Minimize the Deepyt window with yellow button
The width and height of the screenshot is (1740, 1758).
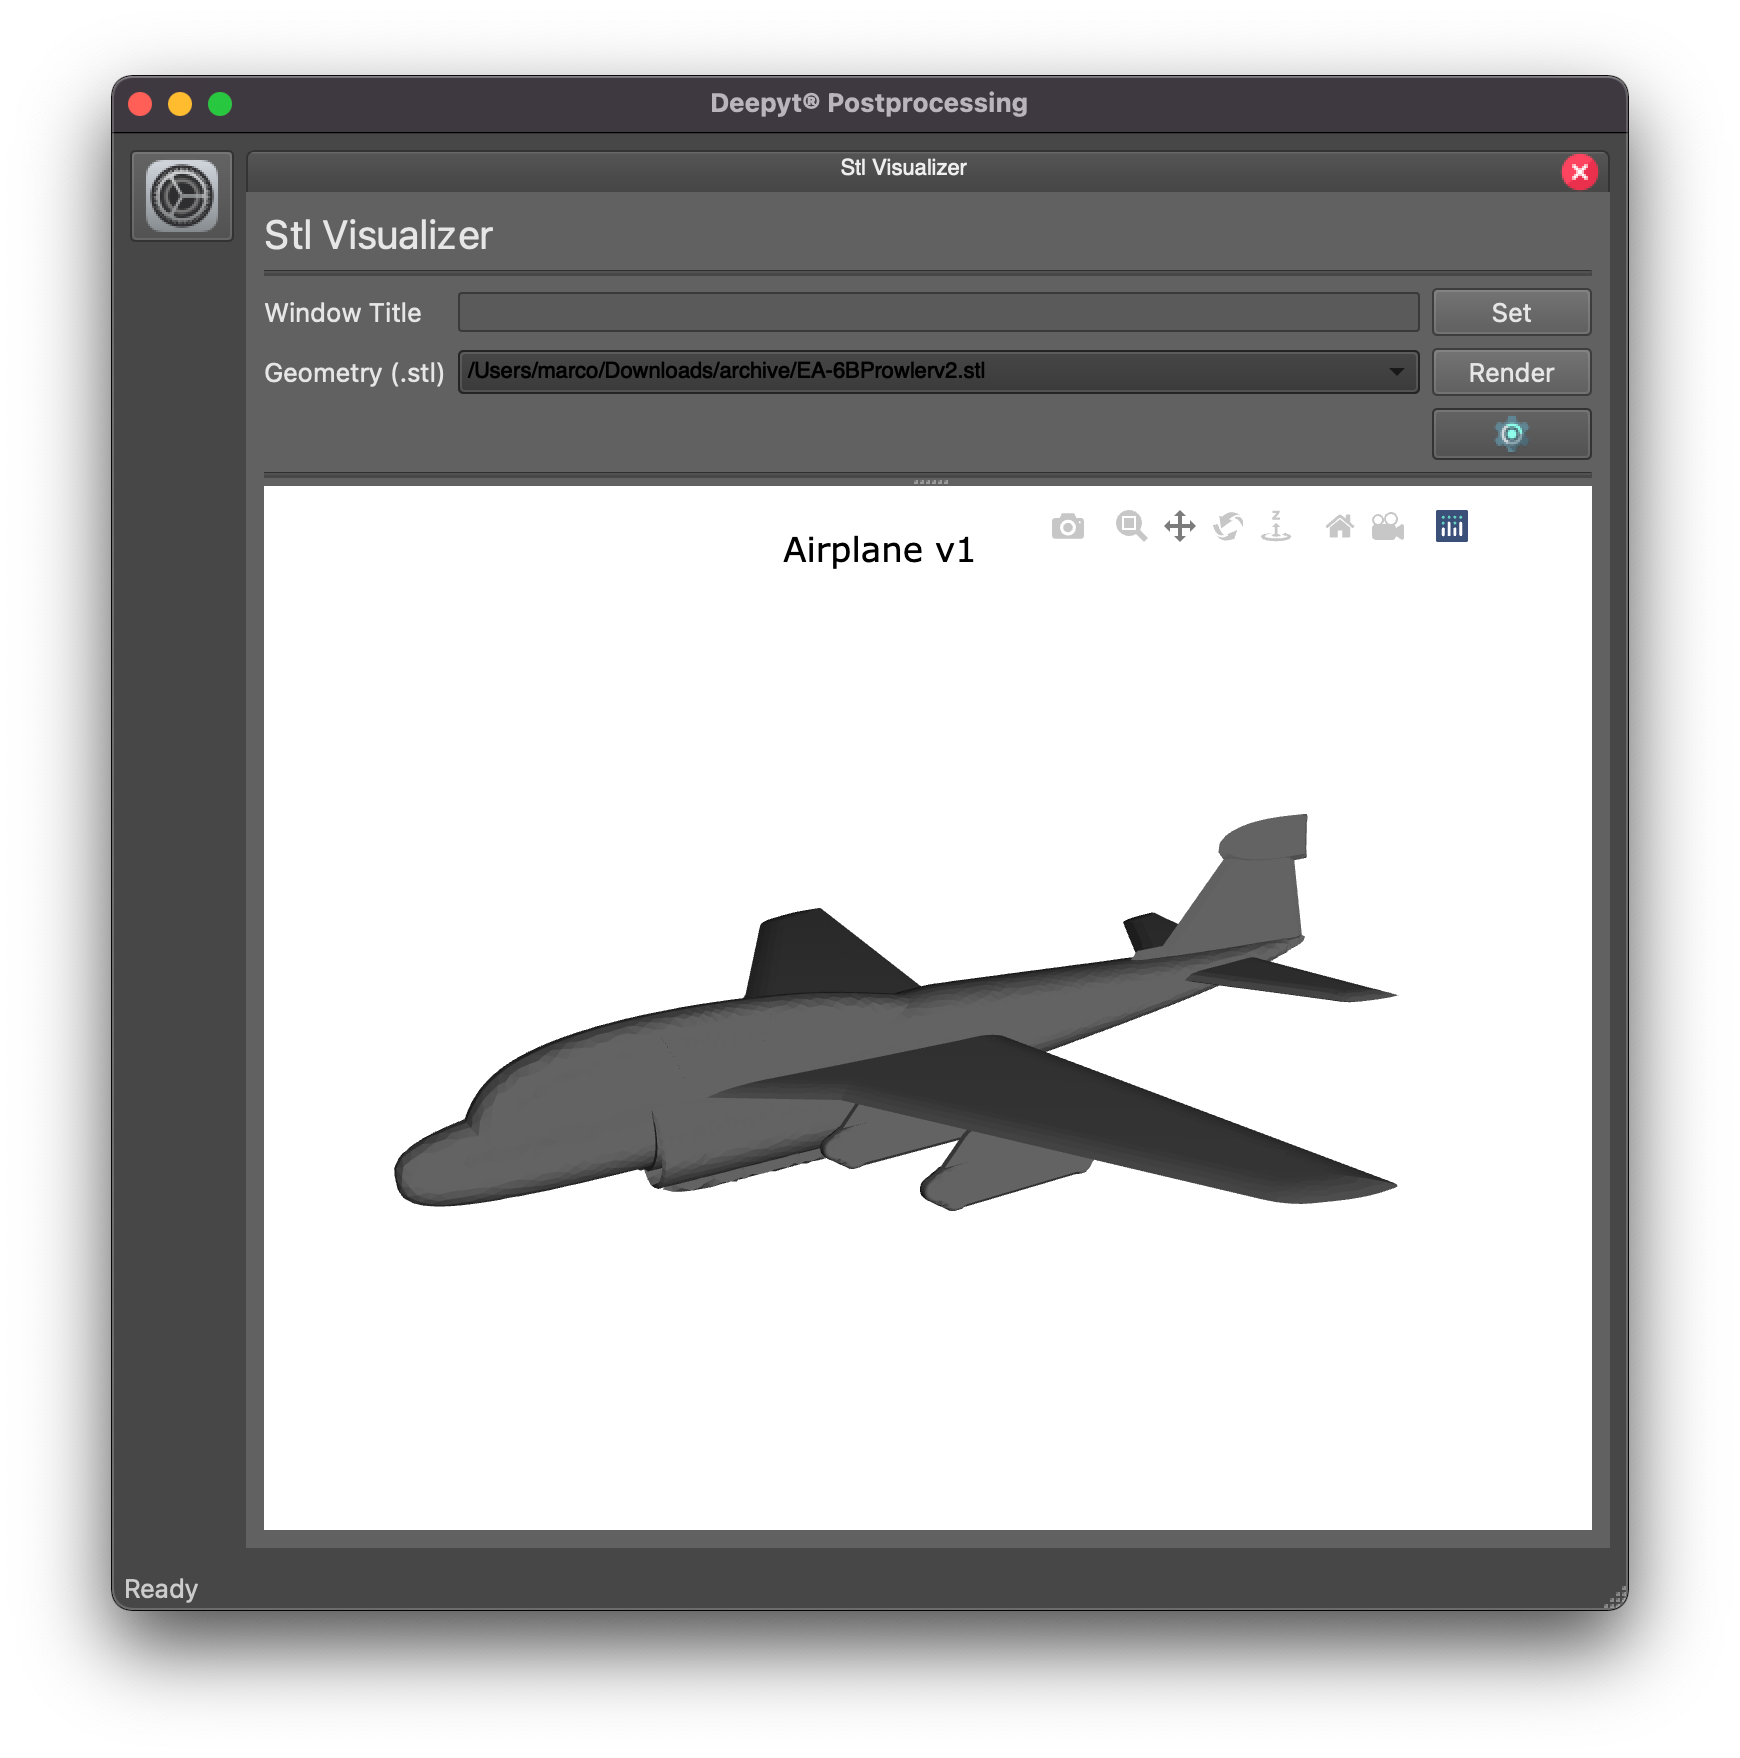coord(180,104)
